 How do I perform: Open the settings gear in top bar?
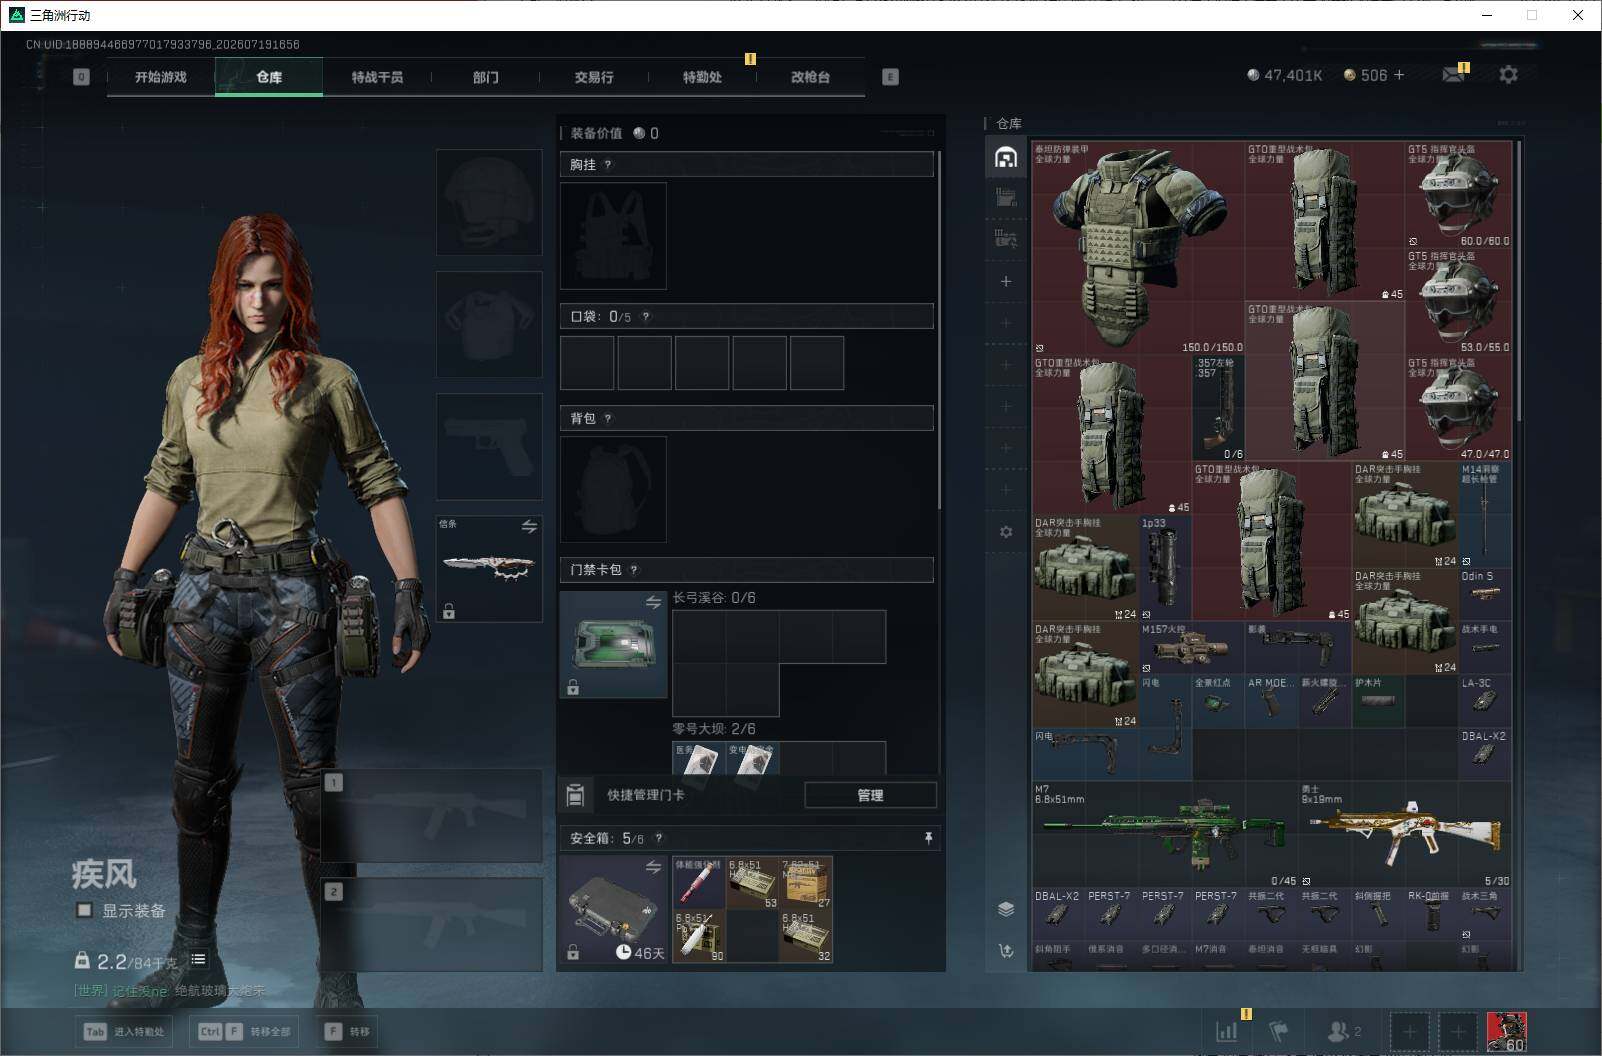click(x=1508, y=75)
